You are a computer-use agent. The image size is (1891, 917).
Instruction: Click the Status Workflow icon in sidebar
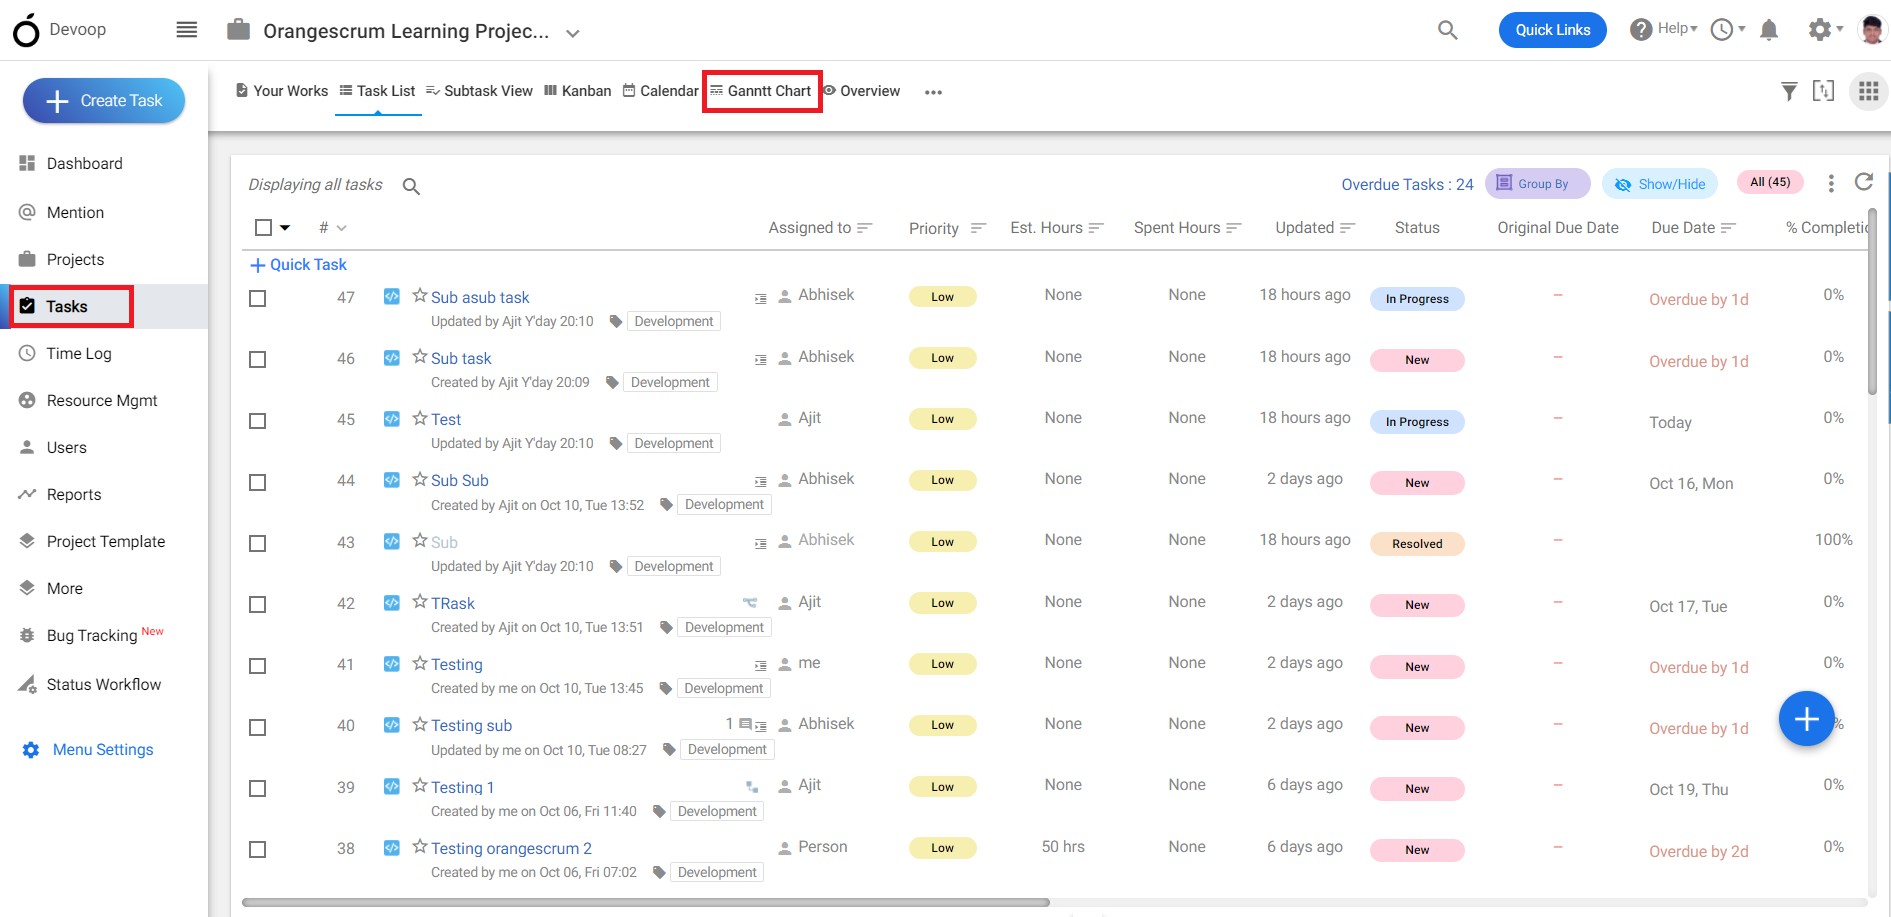point(27,684)
